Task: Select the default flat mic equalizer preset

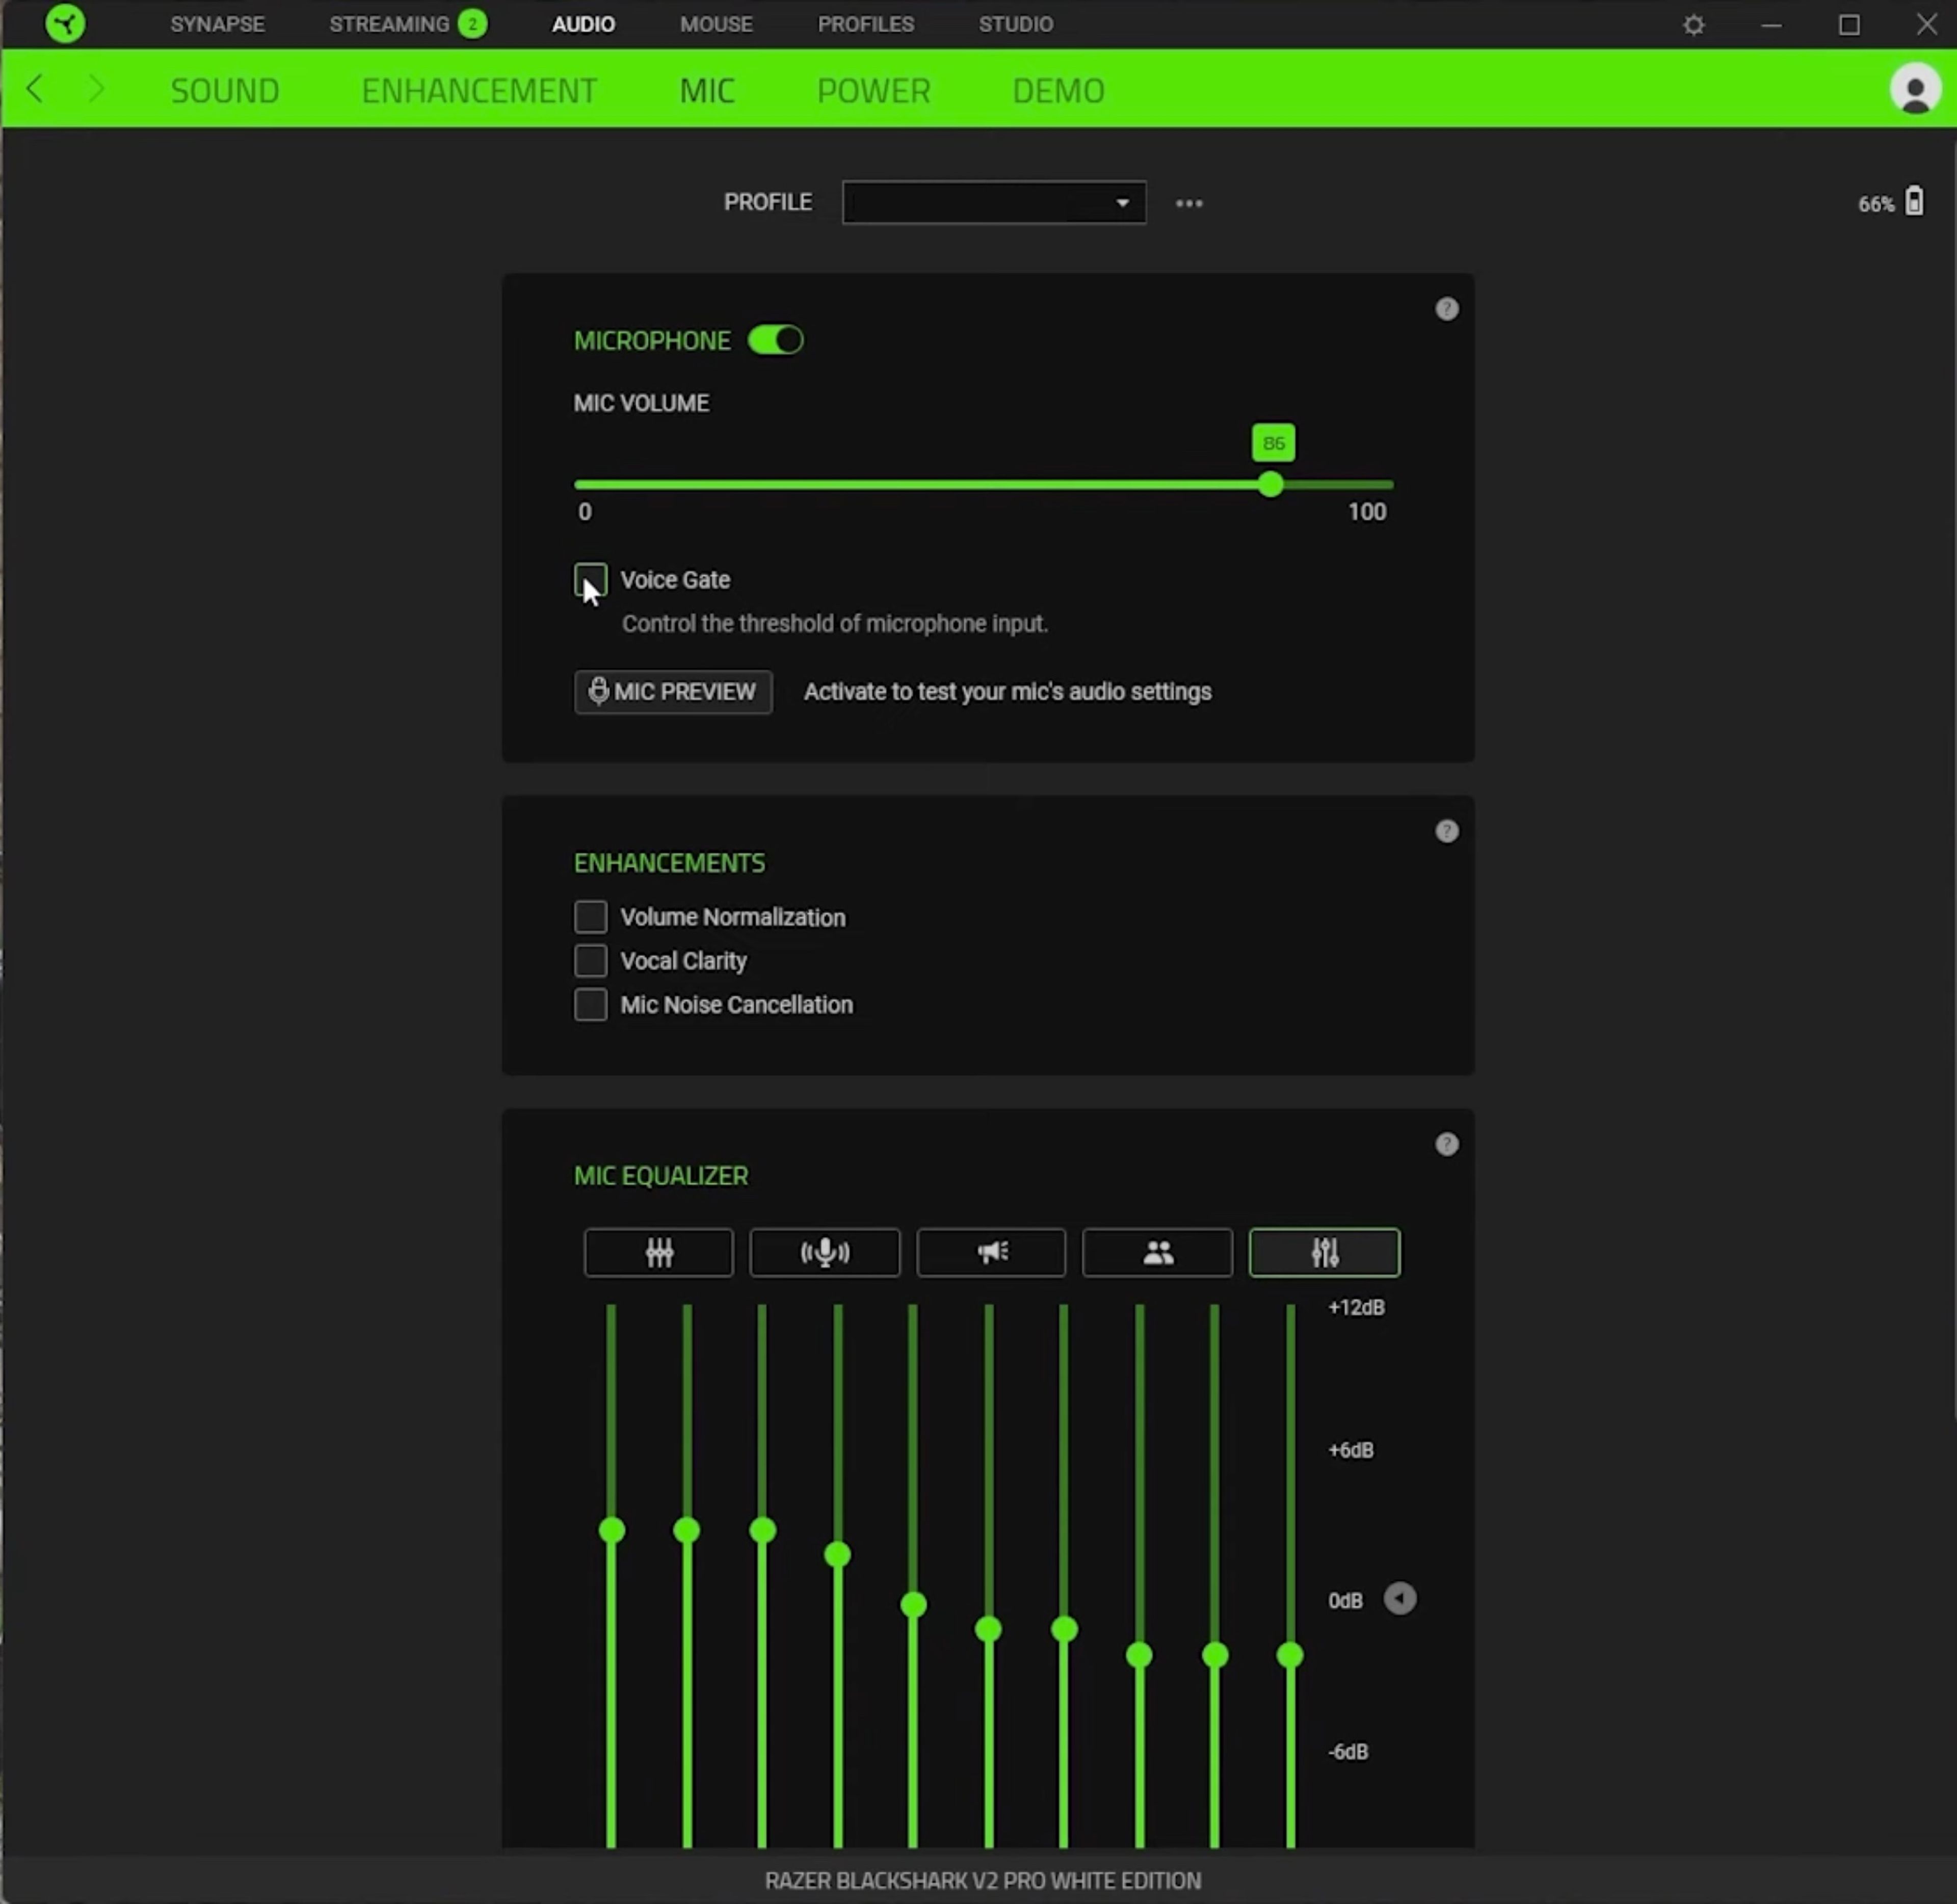Action: (658, 1253)
